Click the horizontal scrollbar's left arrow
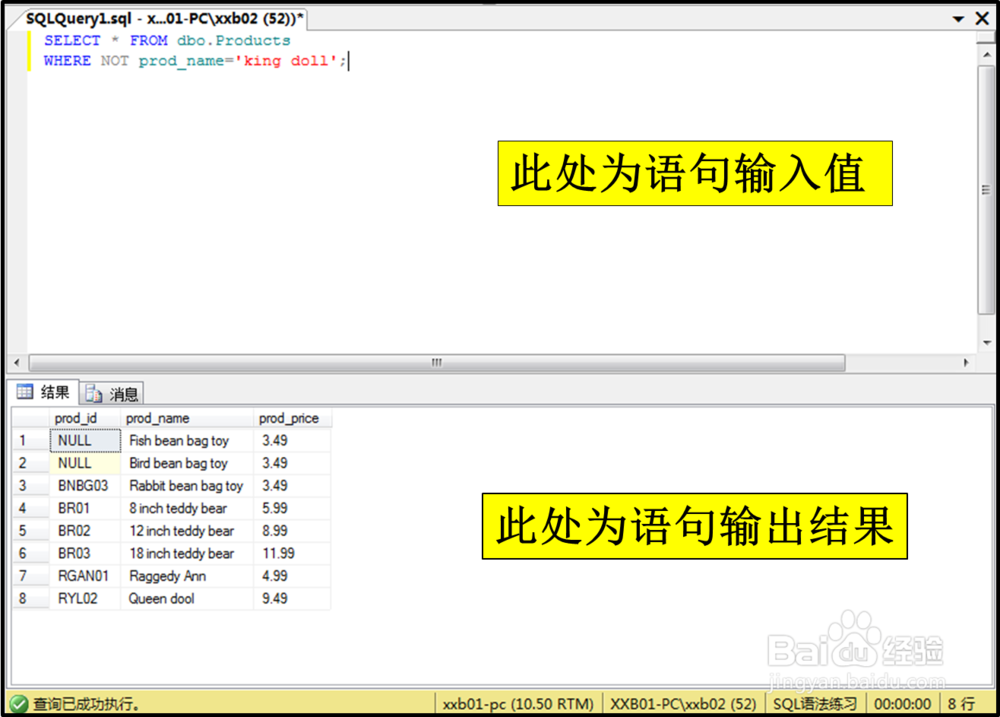 (x=16, y=363)
